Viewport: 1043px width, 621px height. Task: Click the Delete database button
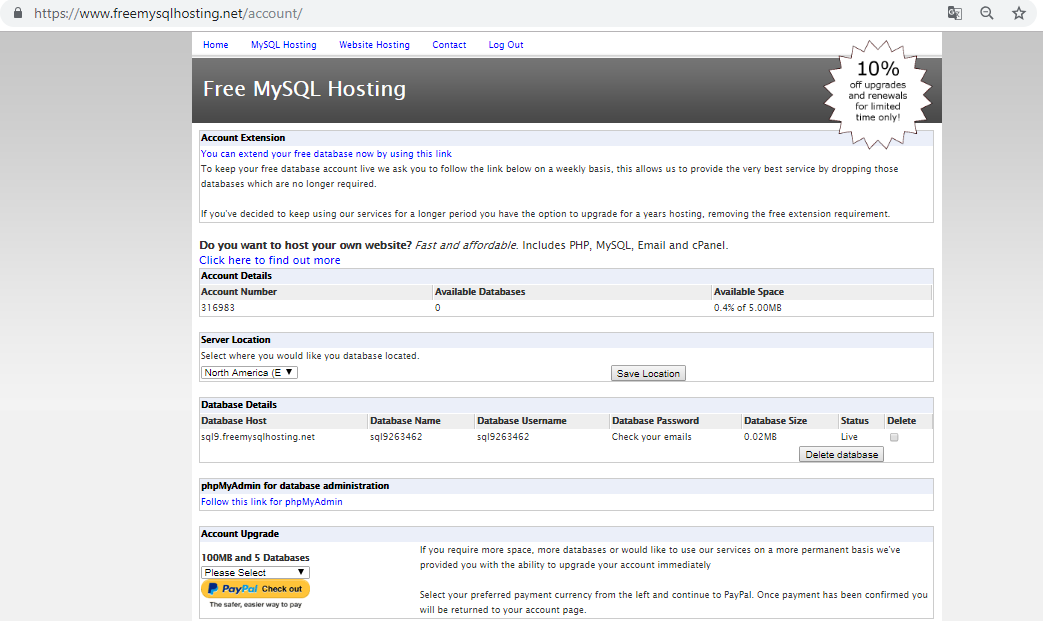[x=841, y=454]
